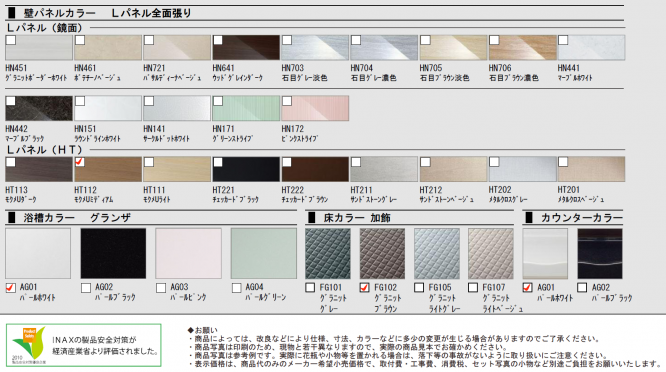Click the FG101 granite gray floor thumbnail
Screen dimensions: 666x372
tap(328, 254)
